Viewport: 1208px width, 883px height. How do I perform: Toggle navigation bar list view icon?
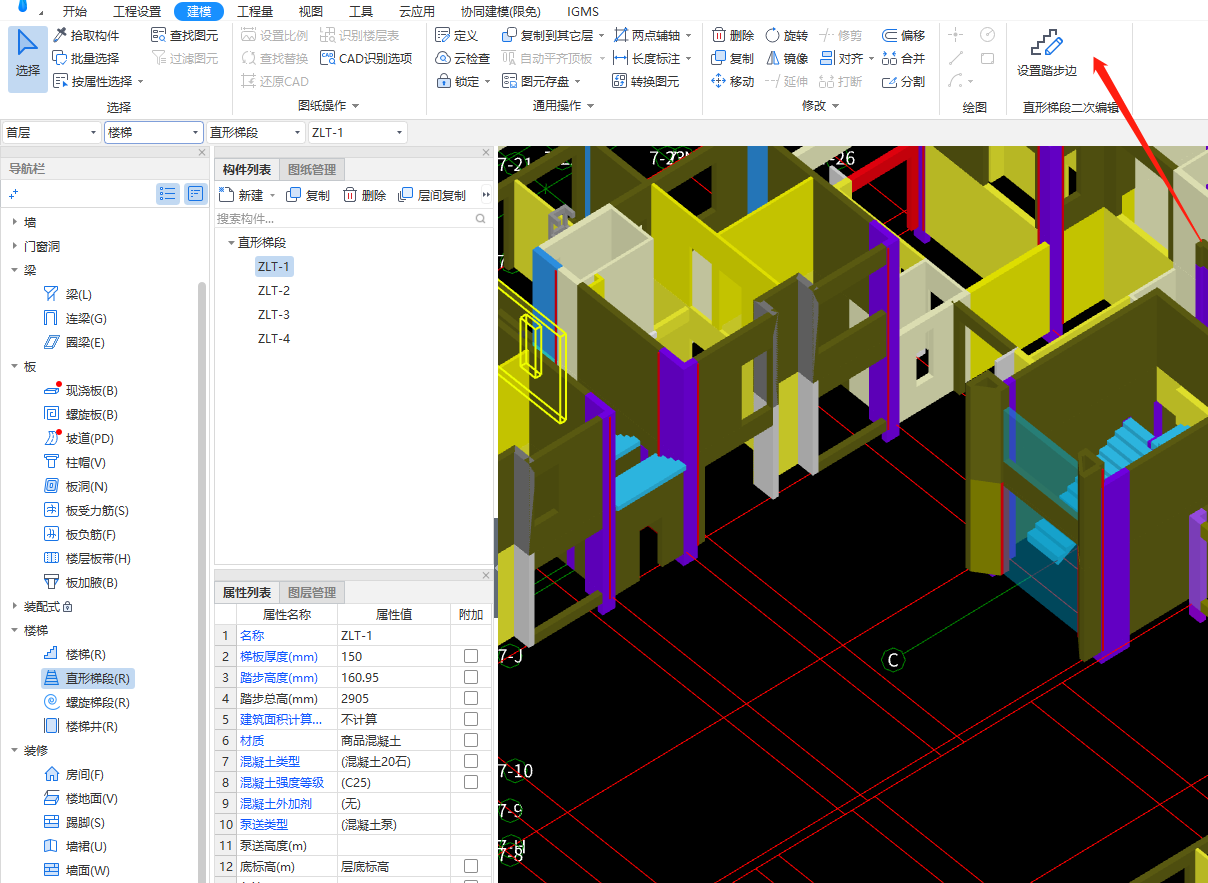(x=168, y=194)
